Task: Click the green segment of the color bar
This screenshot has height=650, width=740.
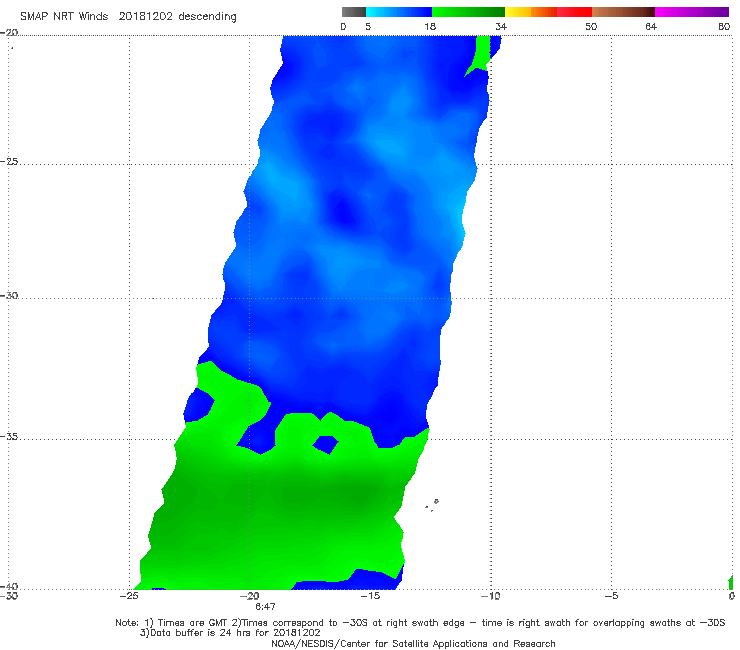Action: 468,12
